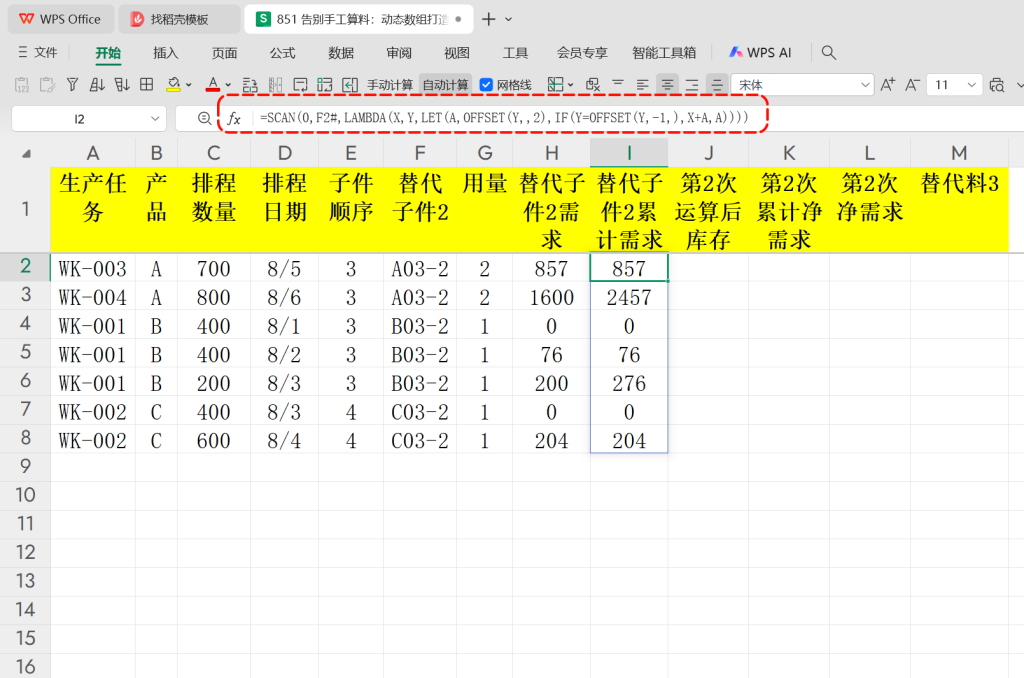The height and width of the screenshot is (678, 1024).
Task: Switch to the 视图 view tab
Action: pyautogui.click(x=456, y=53)
